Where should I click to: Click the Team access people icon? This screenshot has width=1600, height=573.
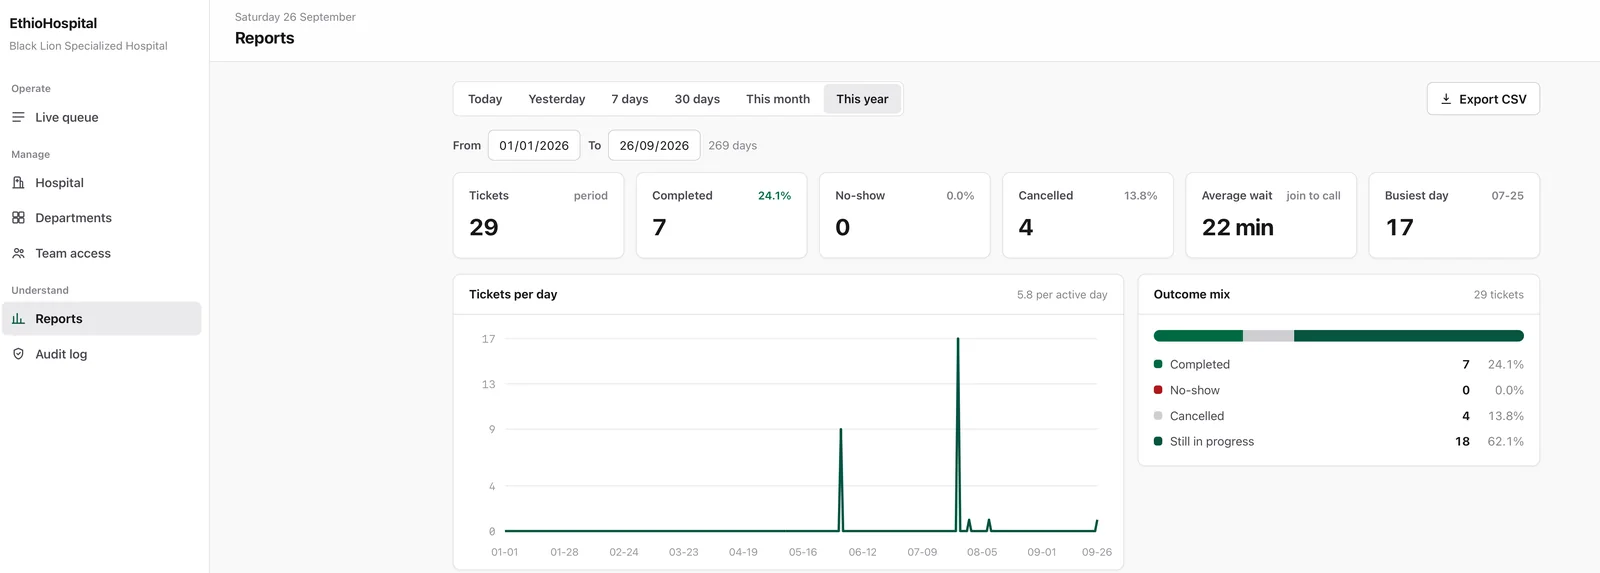tap(18, 254)
